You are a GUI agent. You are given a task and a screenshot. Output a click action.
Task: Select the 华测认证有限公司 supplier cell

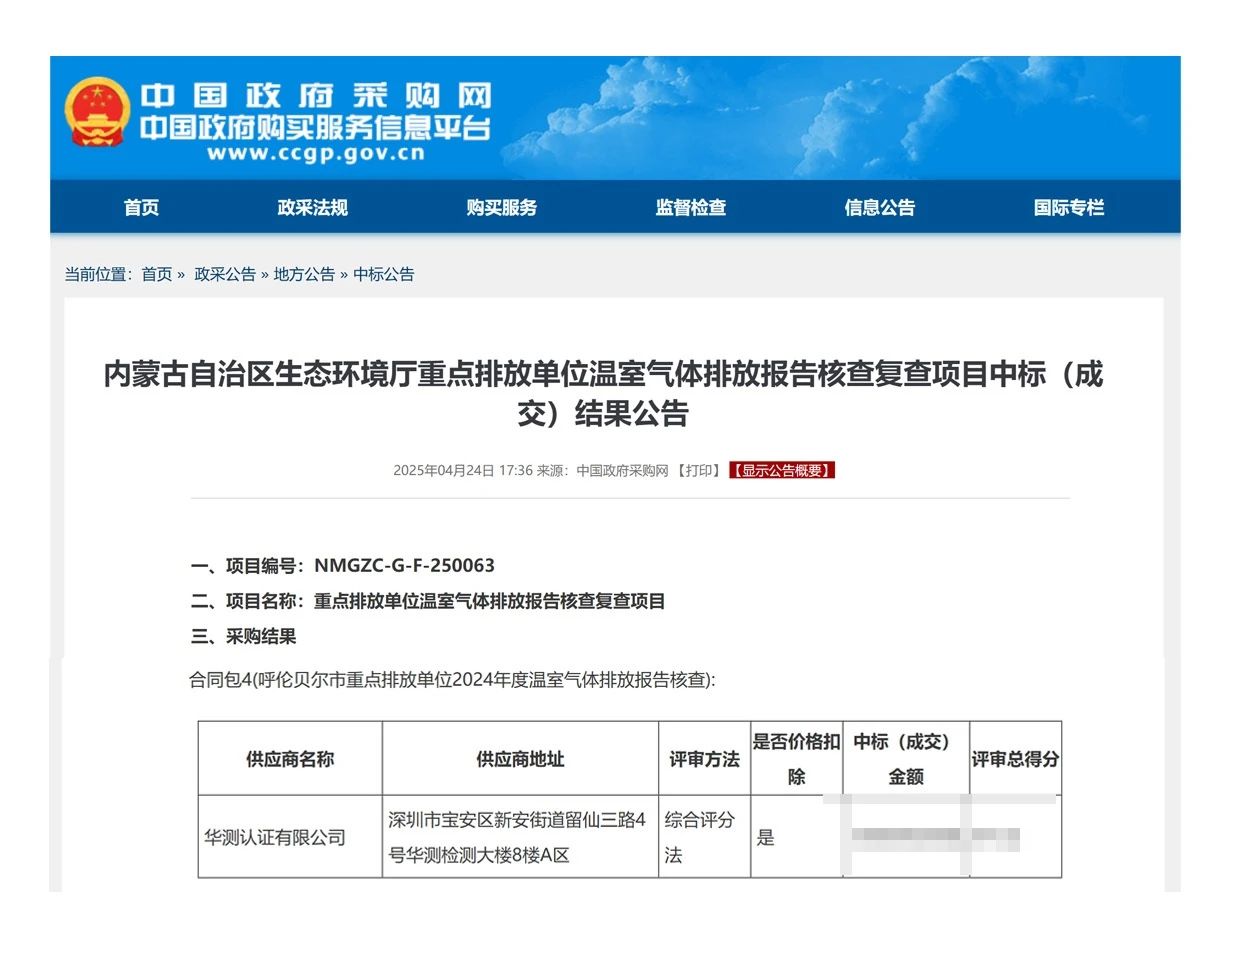click(275, 838)
